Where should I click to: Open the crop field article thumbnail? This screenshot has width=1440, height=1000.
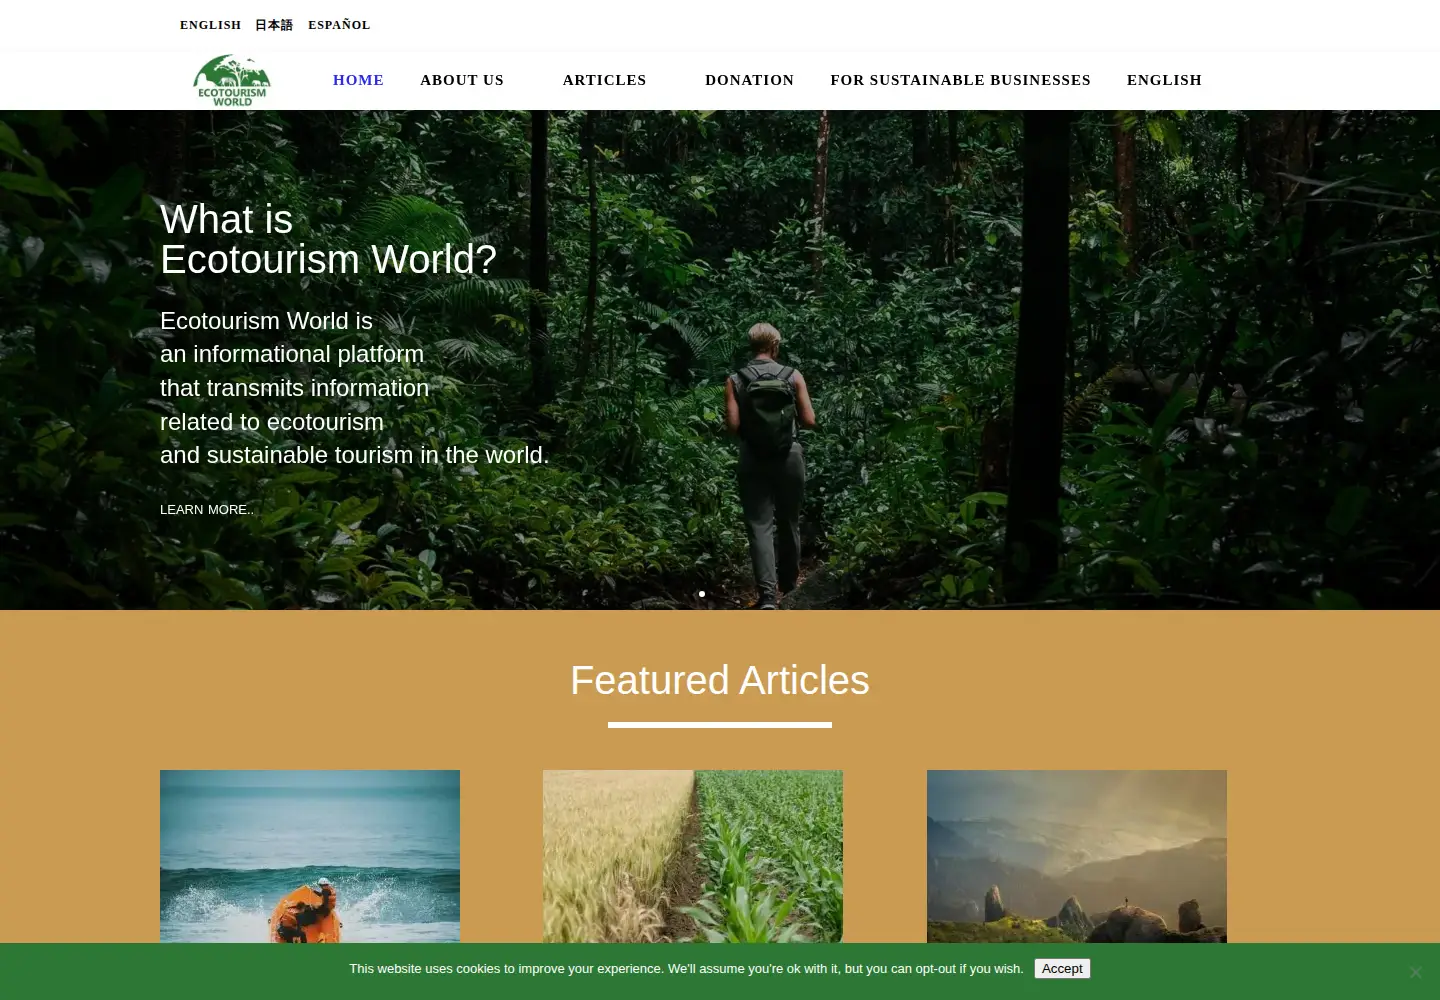[693, 857]
